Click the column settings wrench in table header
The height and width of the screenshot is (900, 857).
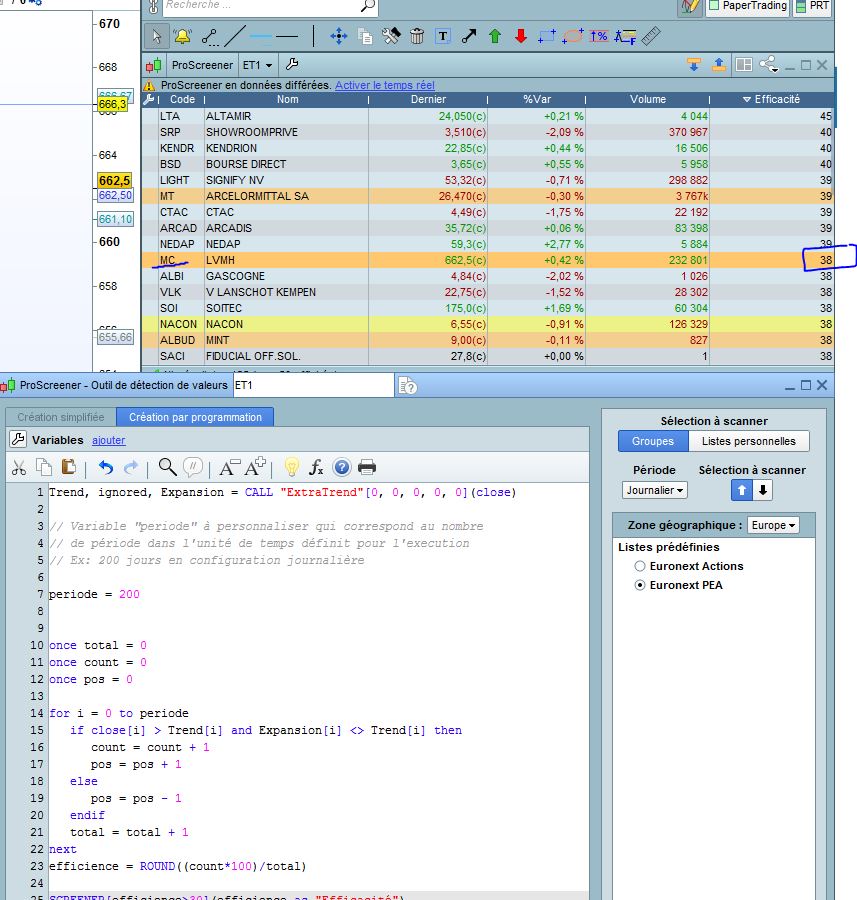149,99
